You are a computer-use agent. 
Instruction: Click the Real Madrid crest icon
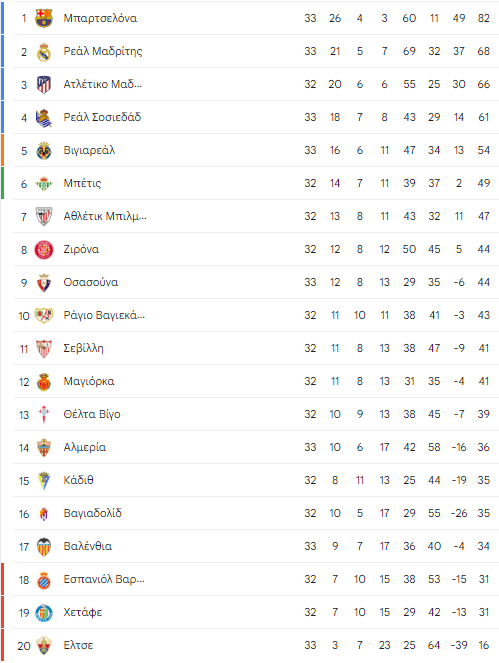[44, 52]
